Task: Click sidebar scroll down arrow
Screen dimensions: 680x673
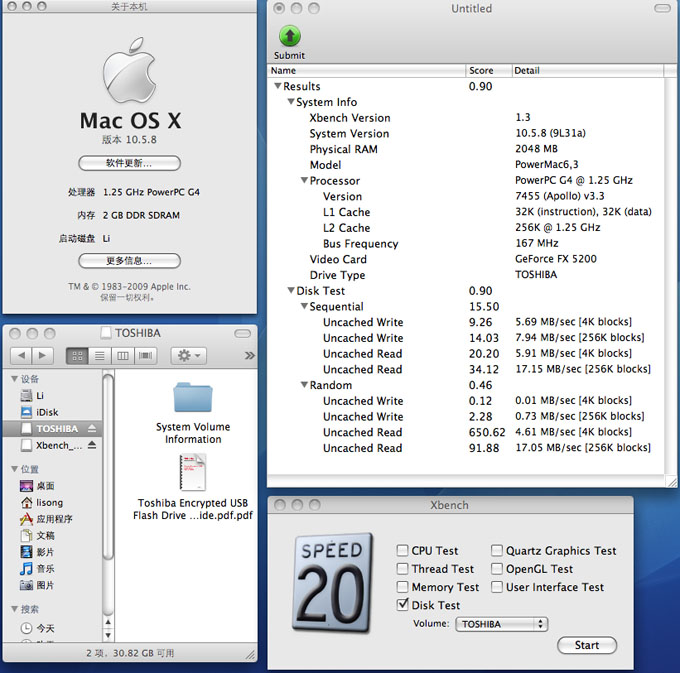Action: pyautogui.click(x=108, y=636)
